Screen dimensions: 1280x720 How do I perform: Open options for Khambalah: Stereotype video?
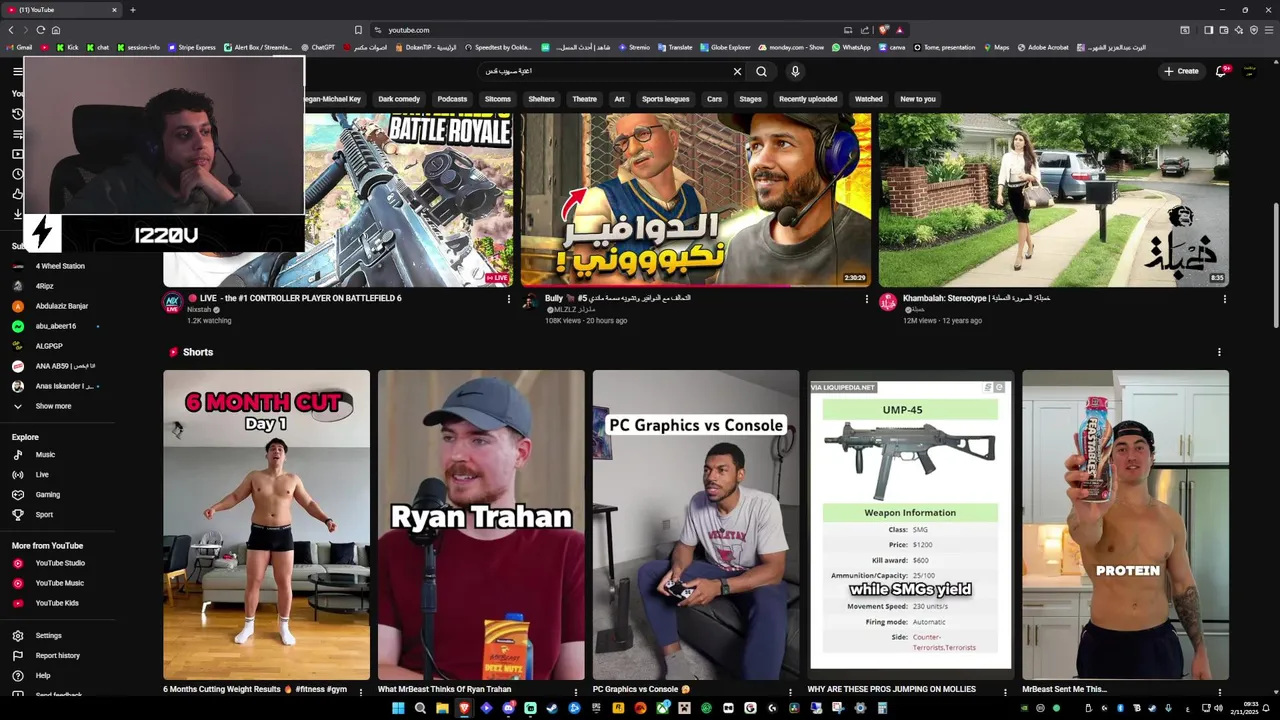1224,299
